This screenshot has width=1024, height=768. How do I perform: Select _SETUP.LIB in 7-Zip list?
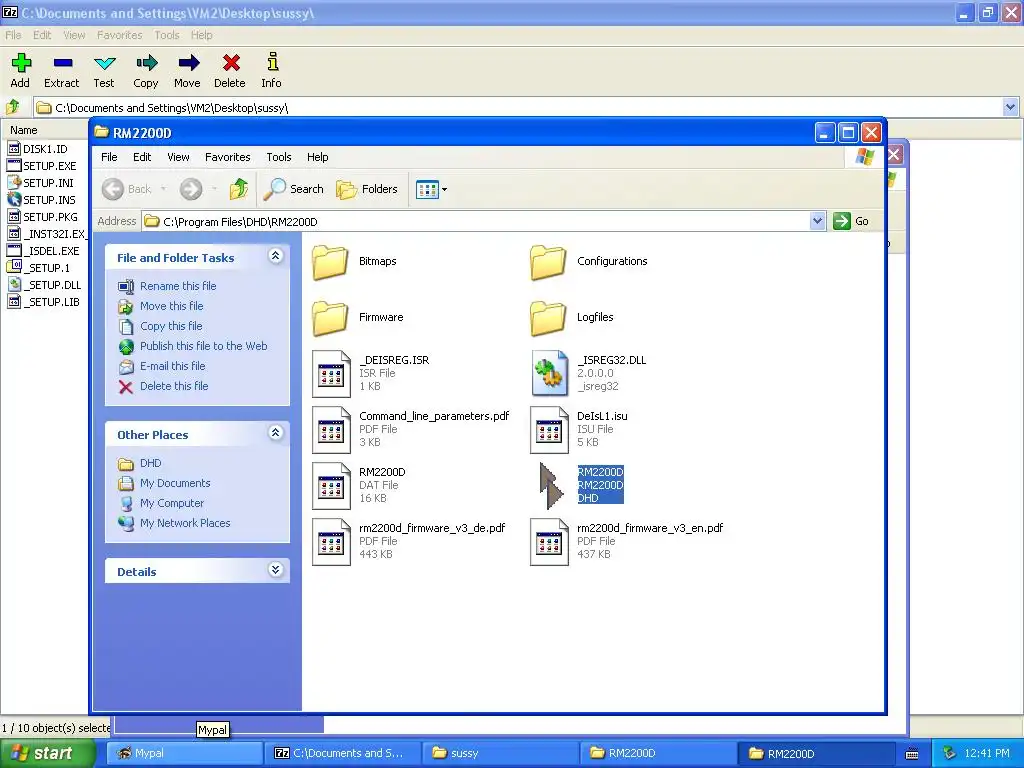tap(44, 302)
